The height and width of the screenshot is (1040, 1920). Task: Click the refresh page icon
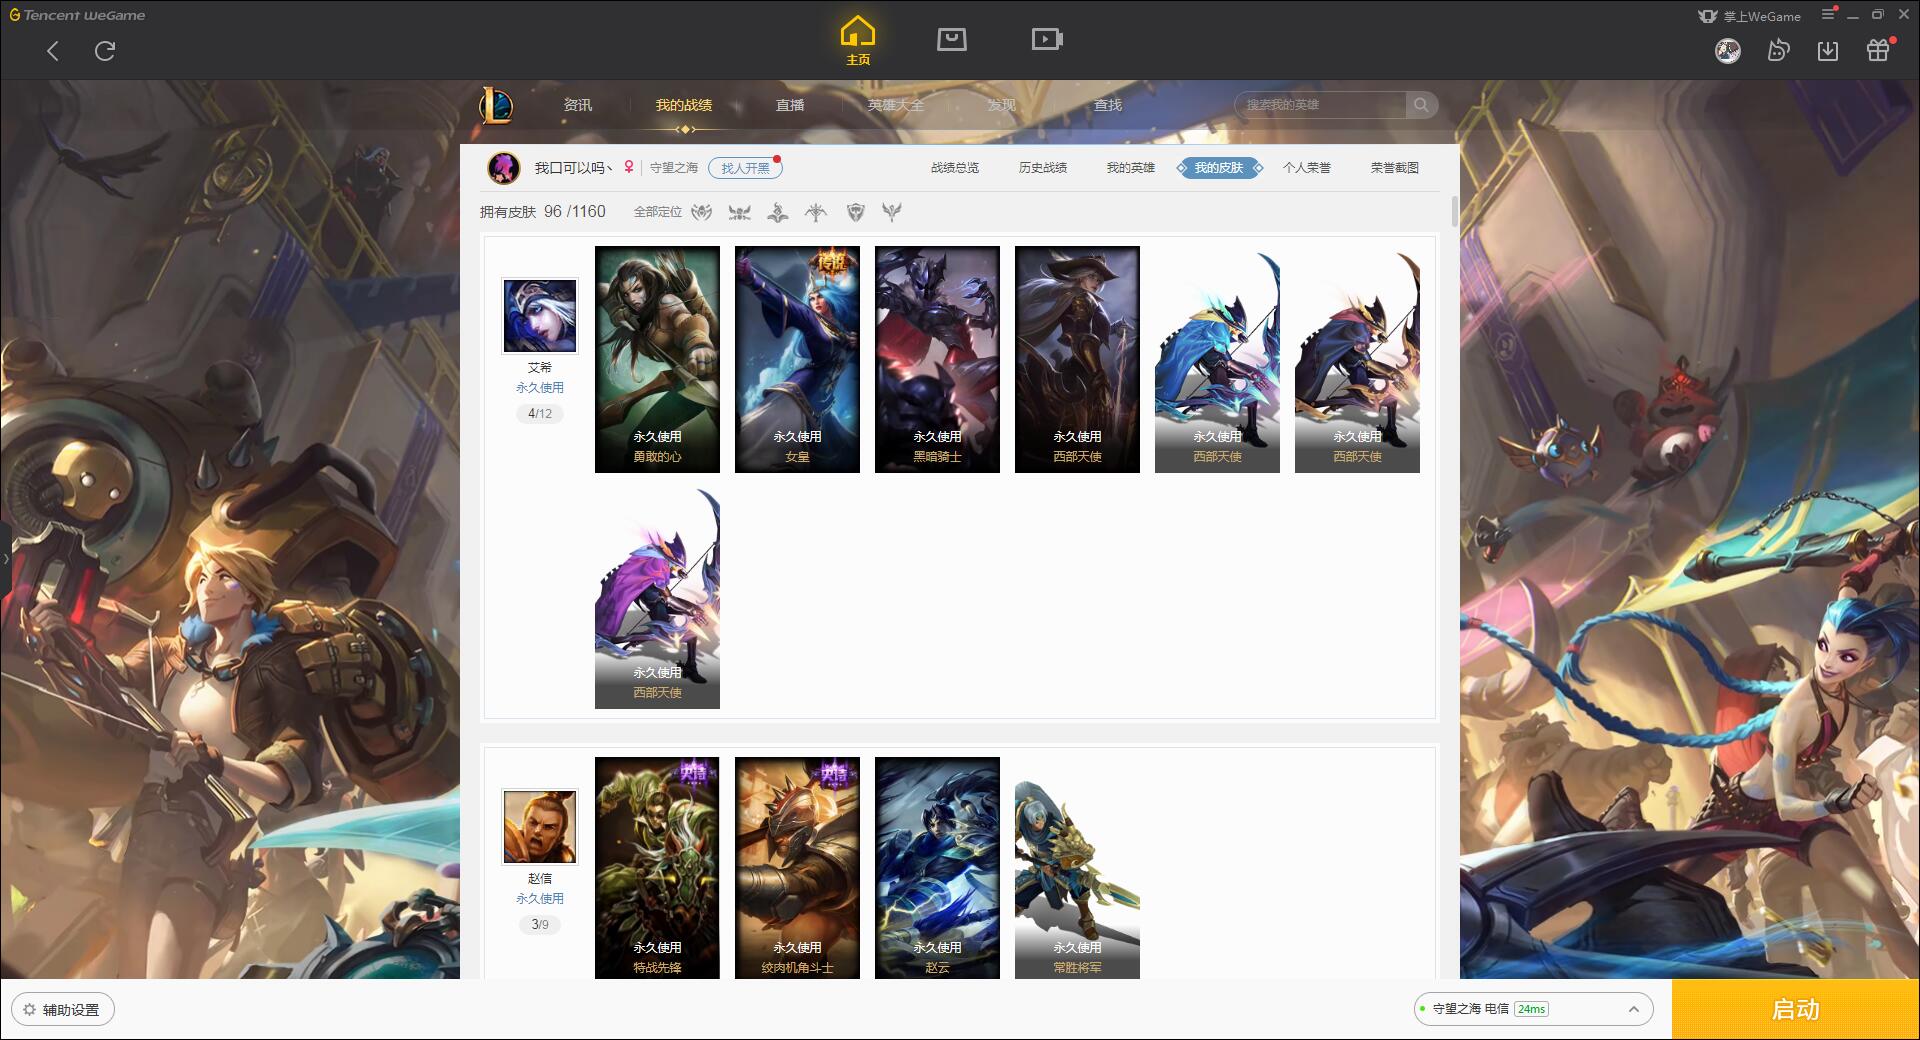pos(105,51)
